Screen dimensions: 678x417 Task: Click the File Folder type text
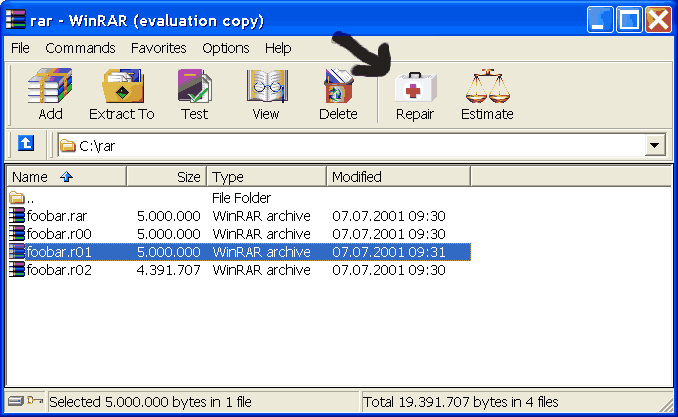pyautogui.click(x=241, y=198)
